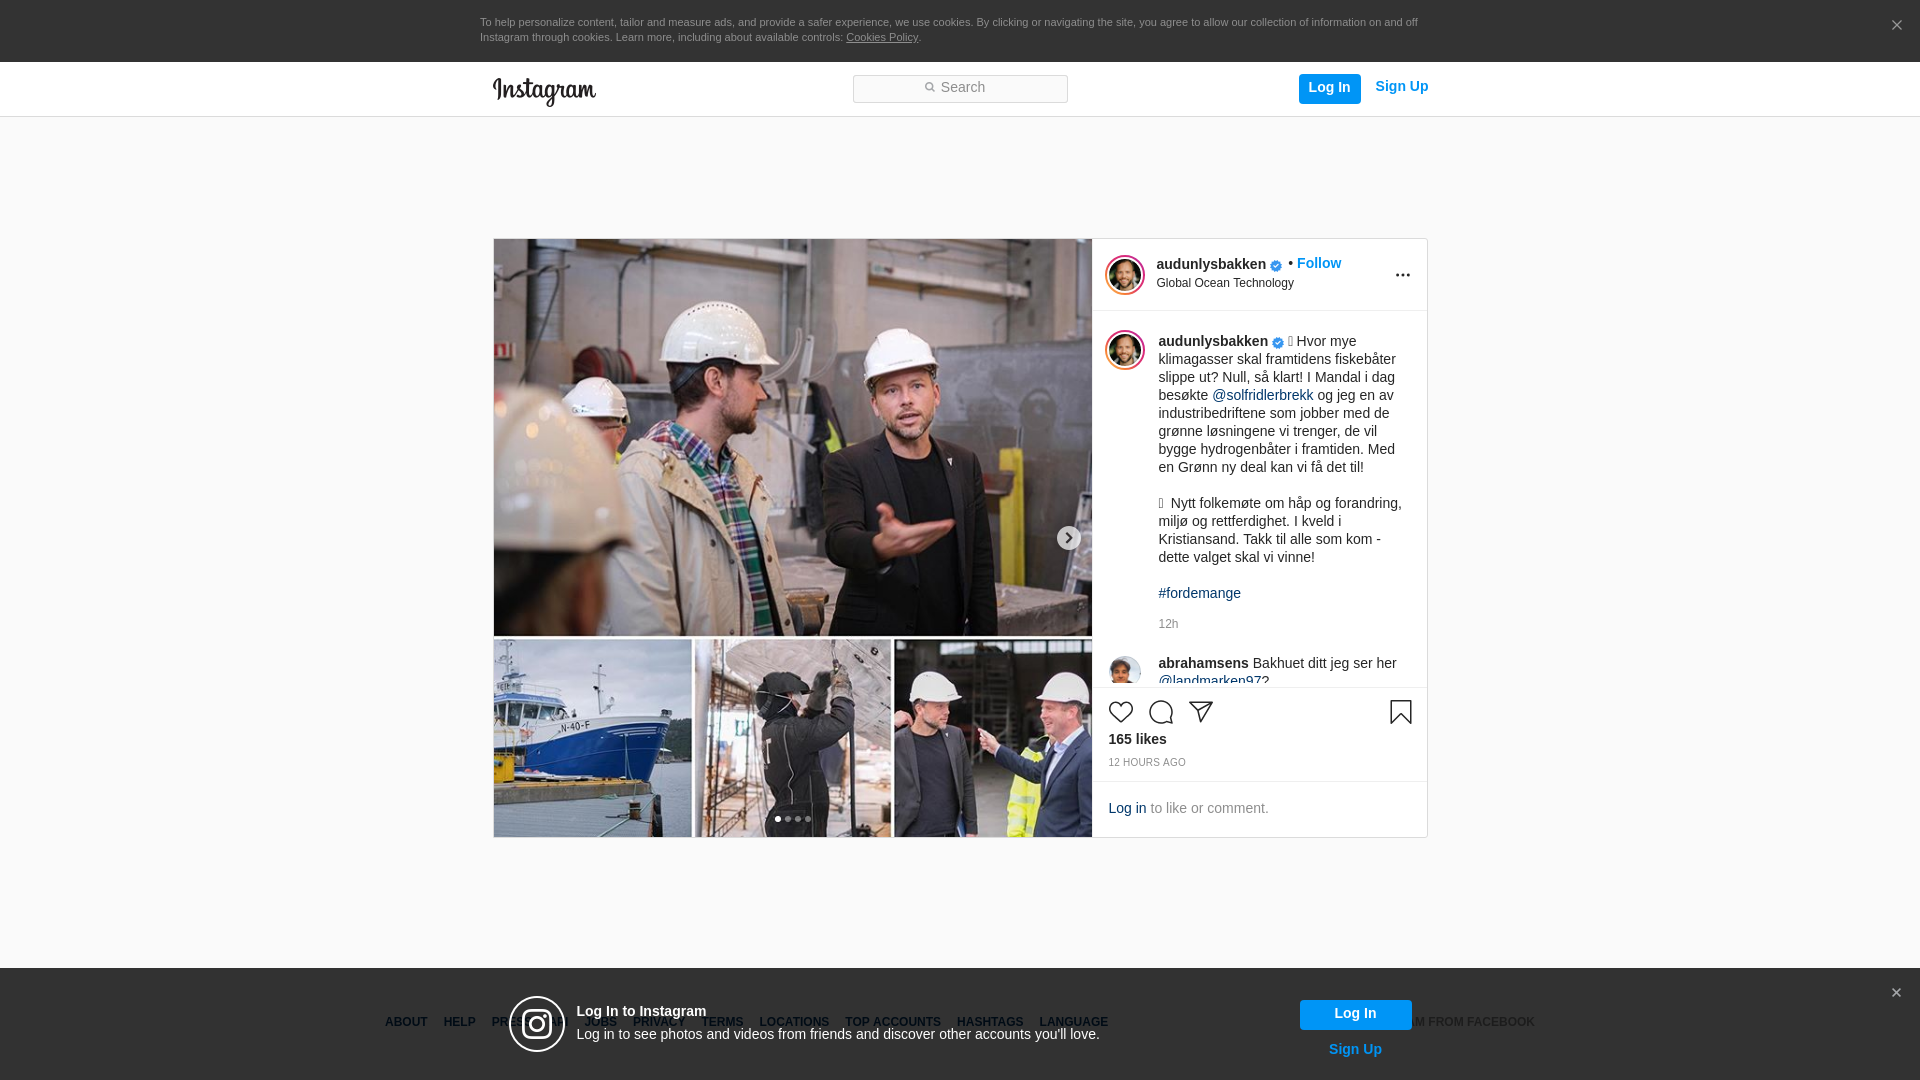The height and width of the screenshot is (1080, 1920).
Task: Click the photo of two men outdoors
Action: [x=993, y=738]
